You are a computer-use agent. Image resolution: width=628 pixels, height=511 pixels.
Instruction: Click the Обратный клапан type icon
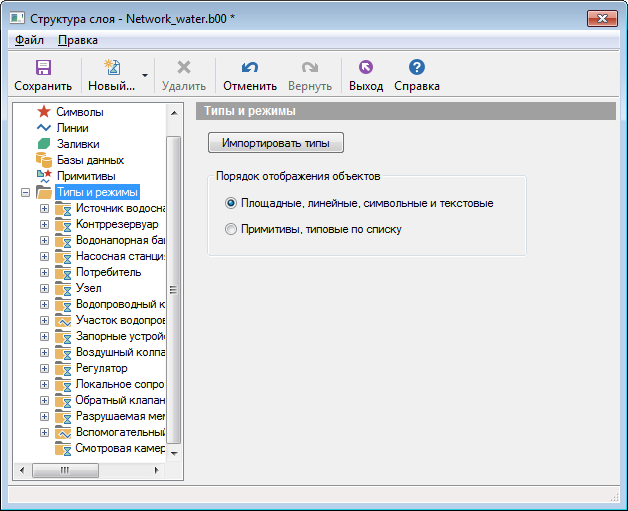click(x=63, y=401)
